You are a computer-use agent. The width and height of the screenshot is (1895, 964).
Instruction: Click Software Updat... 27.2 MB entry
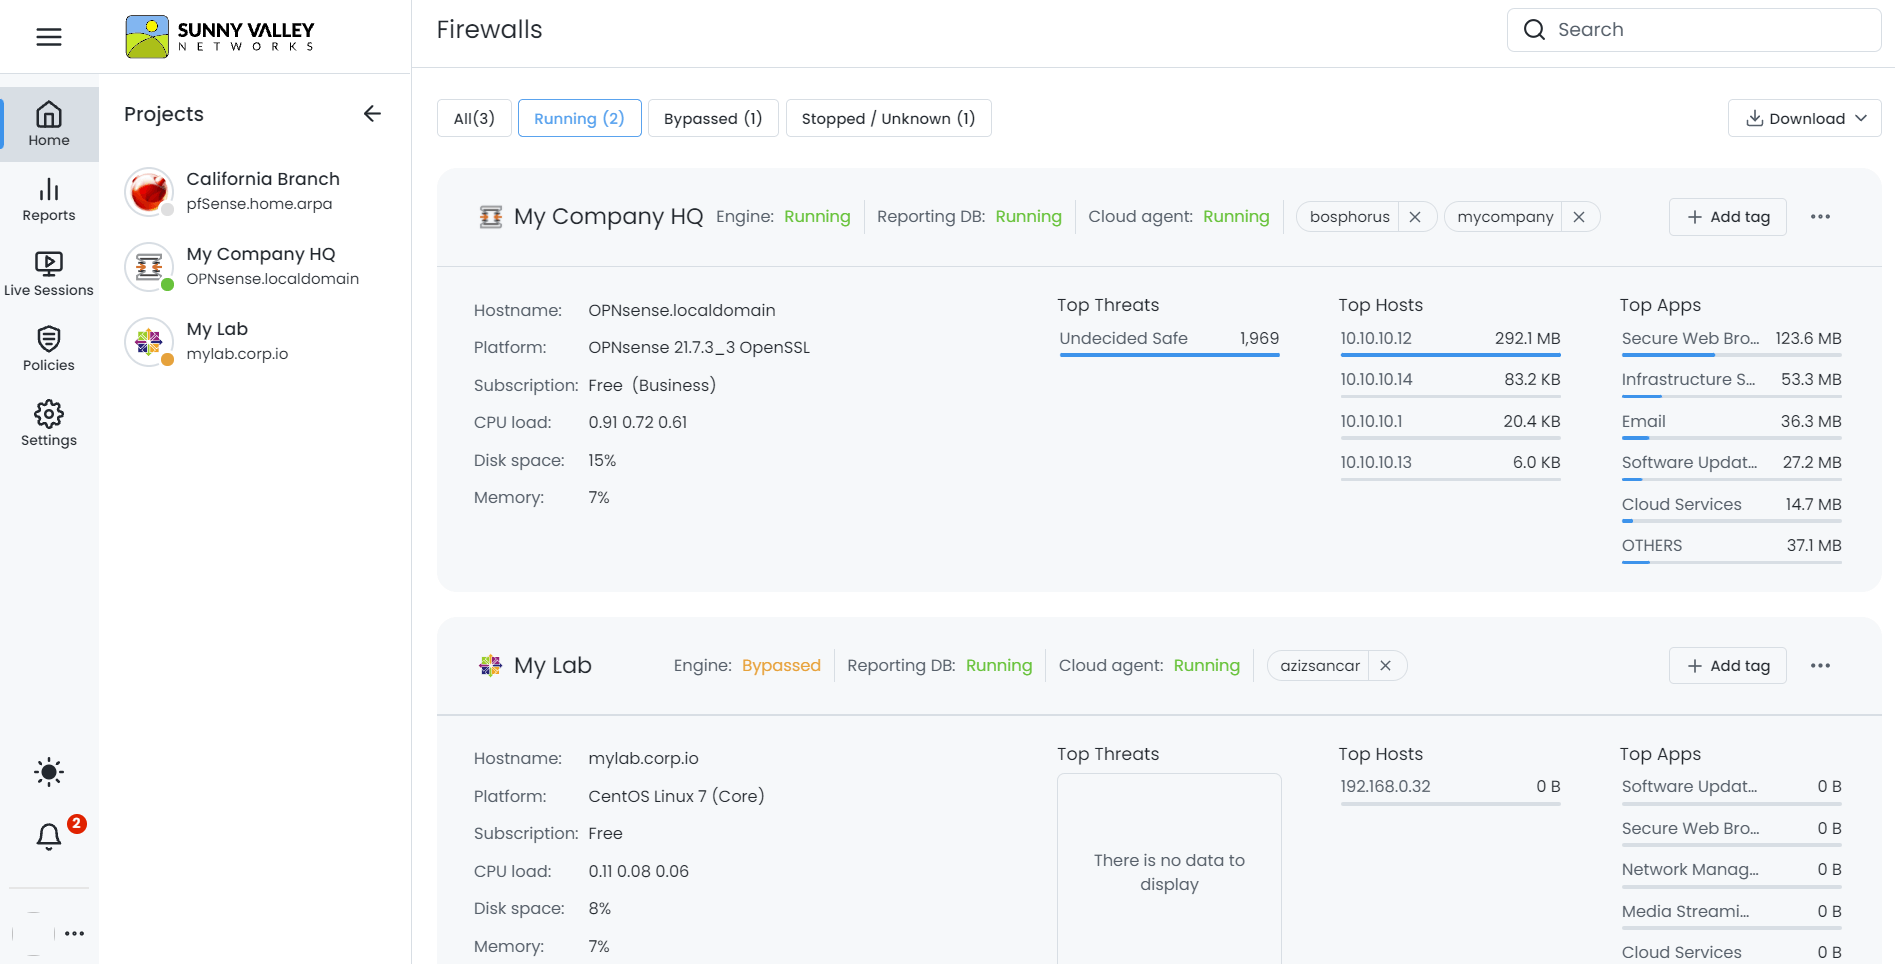[x=1731, y=466]
